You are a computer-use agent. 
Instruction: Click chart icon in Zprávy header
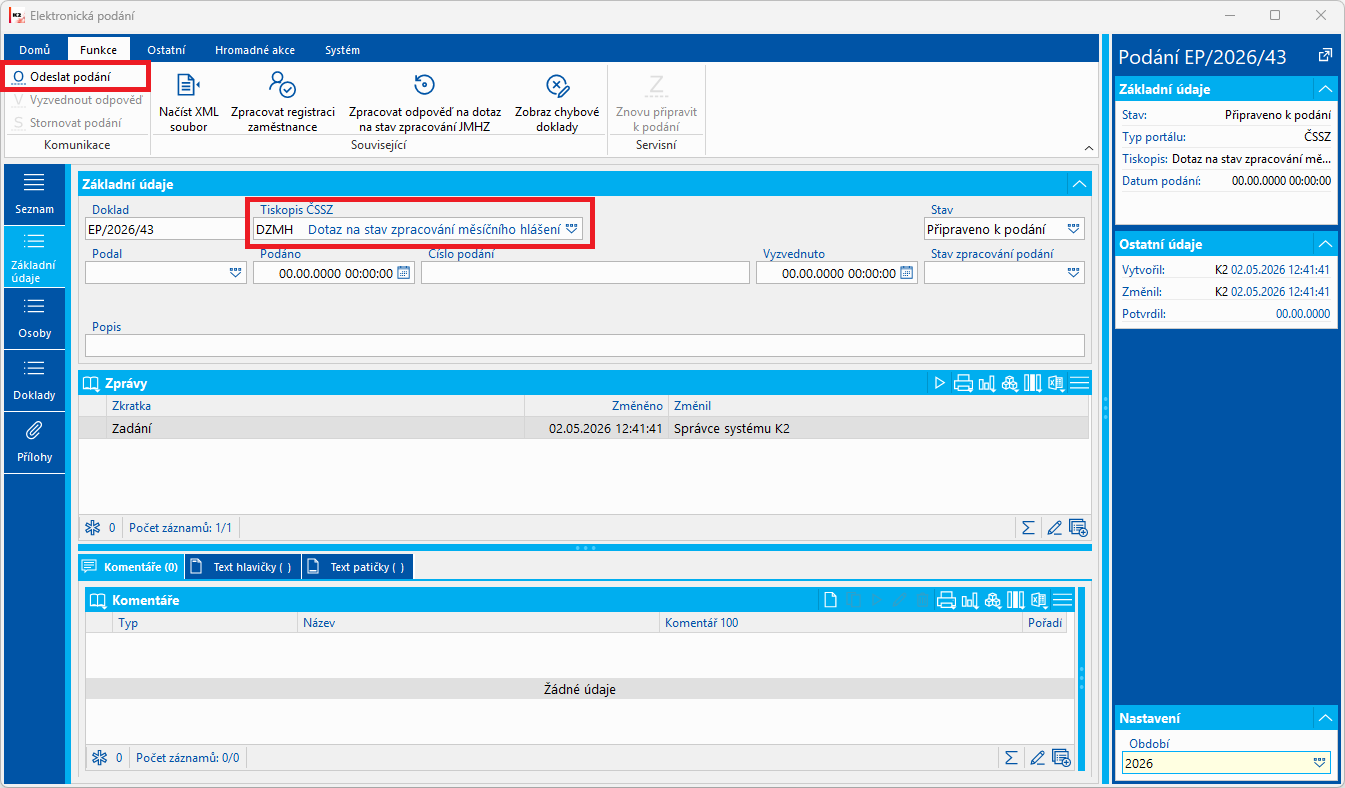pyautogui.click(x=986, y=383)
